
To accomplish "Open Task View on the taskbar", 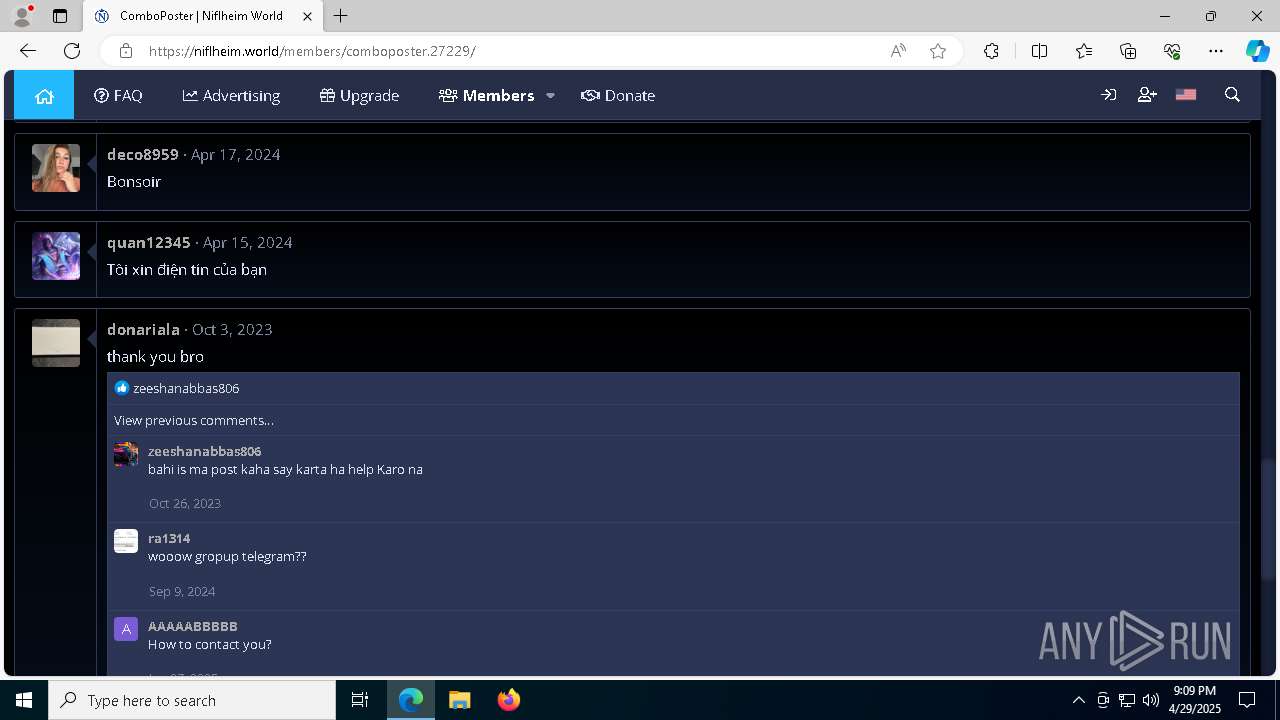I will coord(360,700).
